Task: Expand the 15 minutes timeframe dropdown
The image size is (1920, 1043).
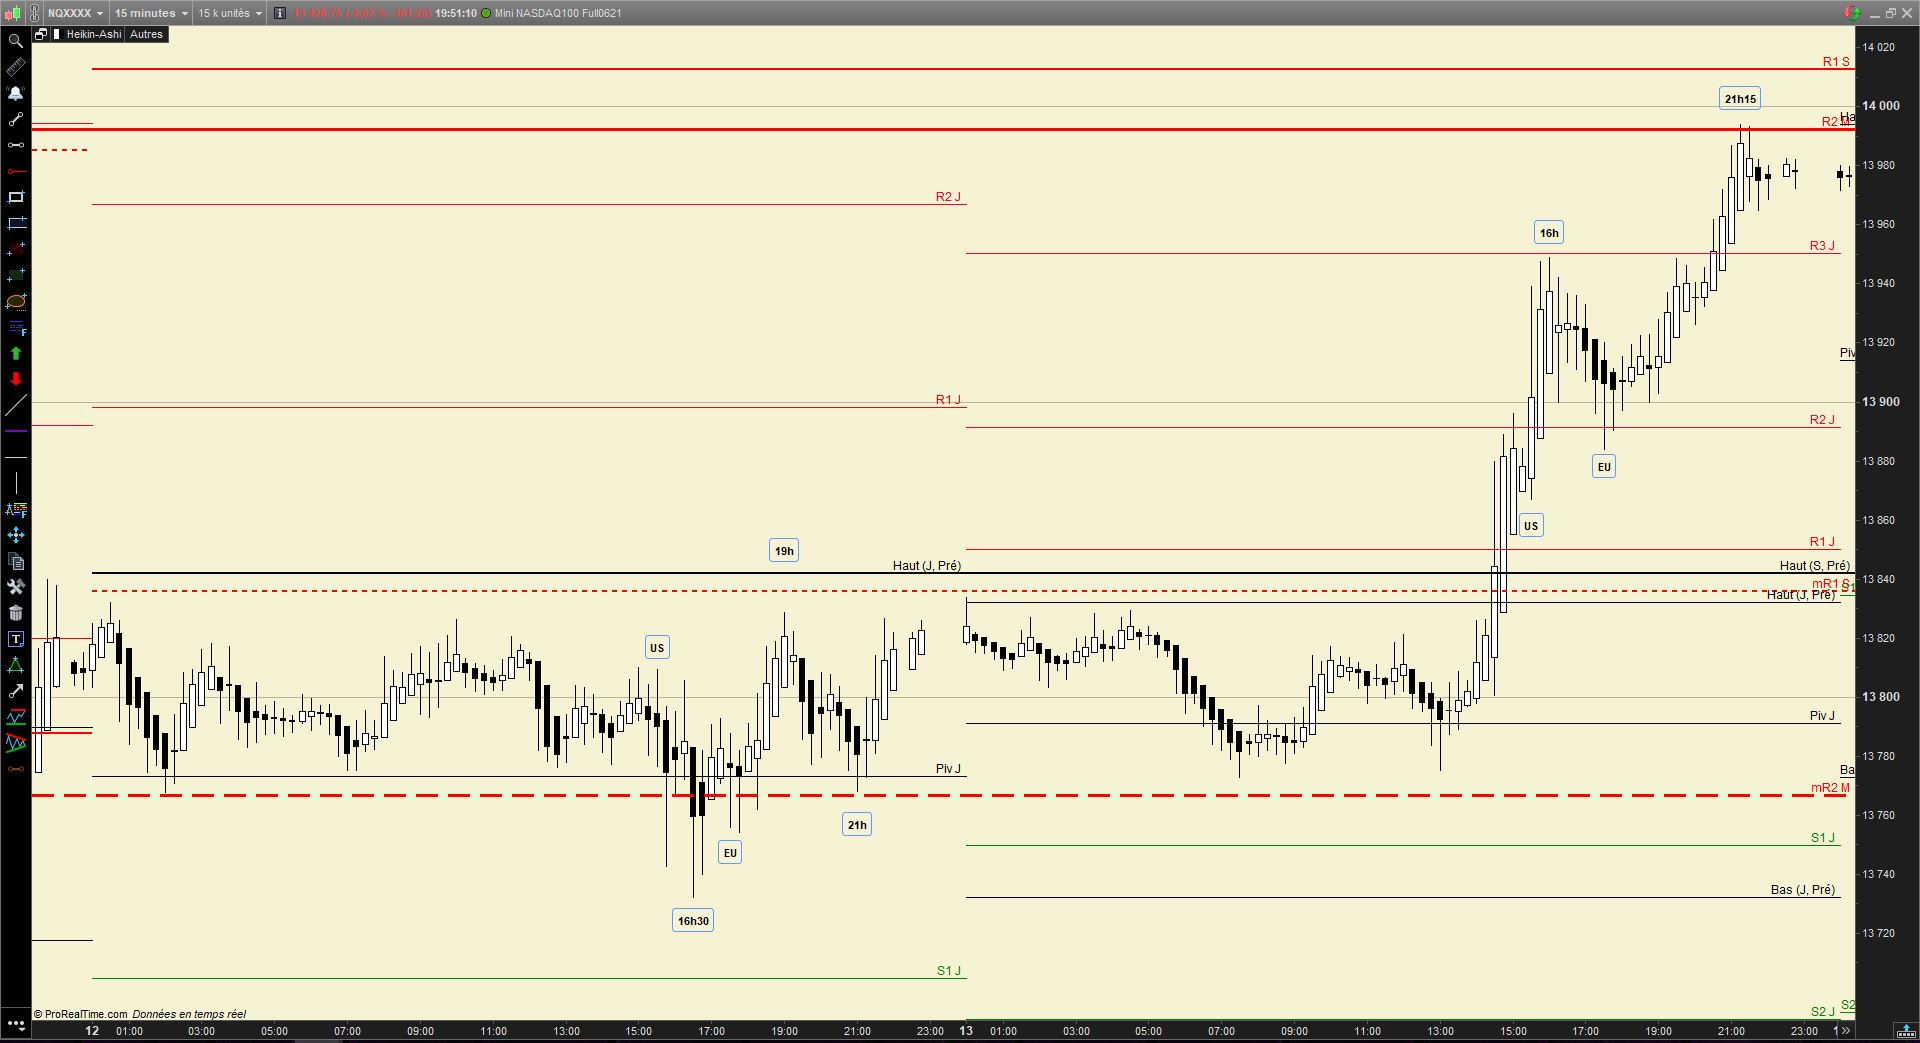Action: click(151, 13)
